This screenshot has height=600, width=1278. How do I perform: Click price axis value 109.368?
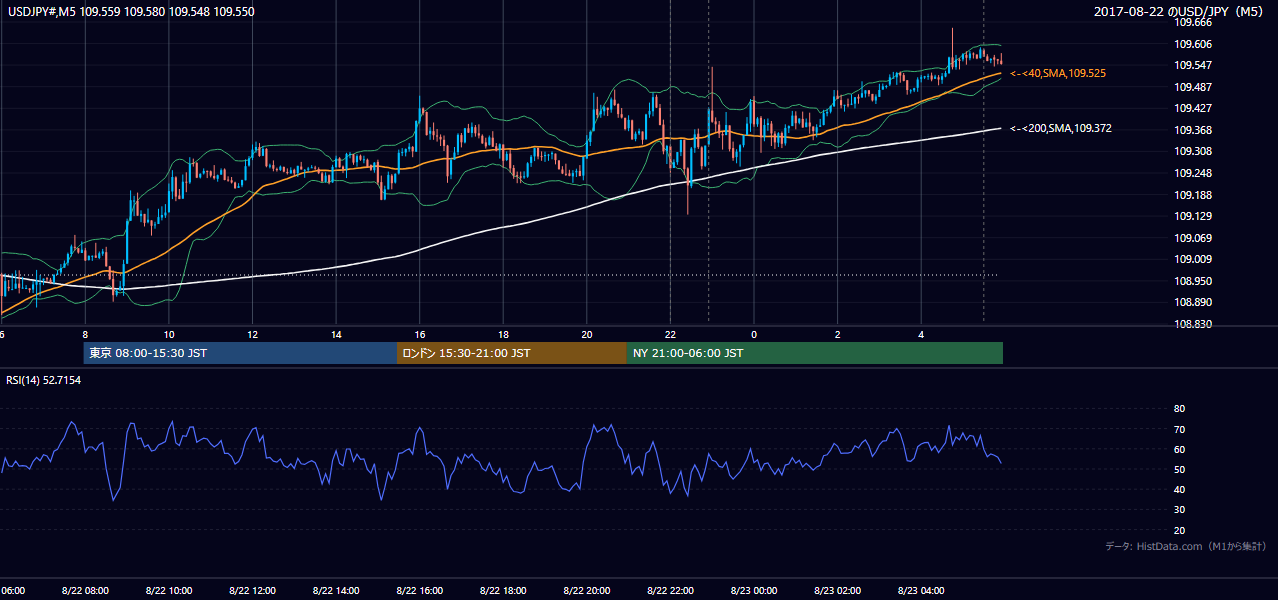pos(1193,130)
